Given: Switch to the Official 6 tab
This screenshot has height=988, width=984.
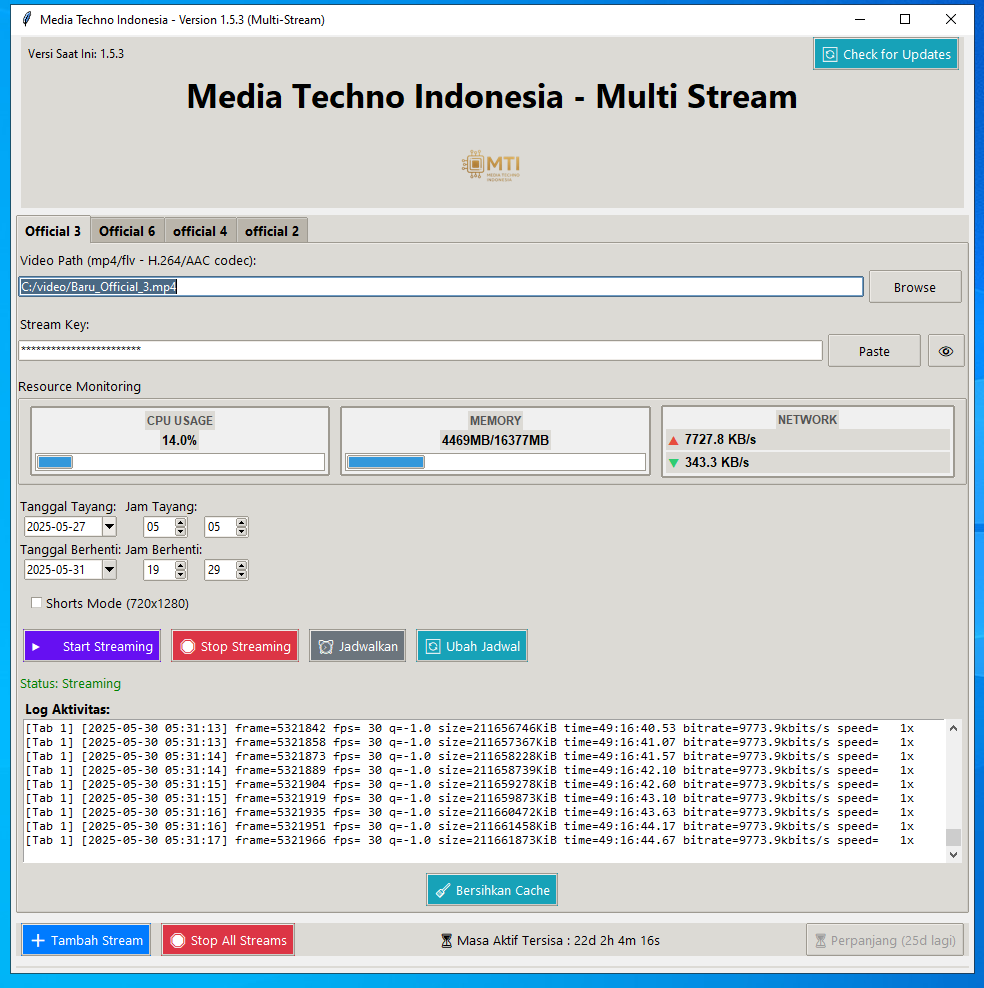Looking at the screenshot, I should click(x=127, y=231).
